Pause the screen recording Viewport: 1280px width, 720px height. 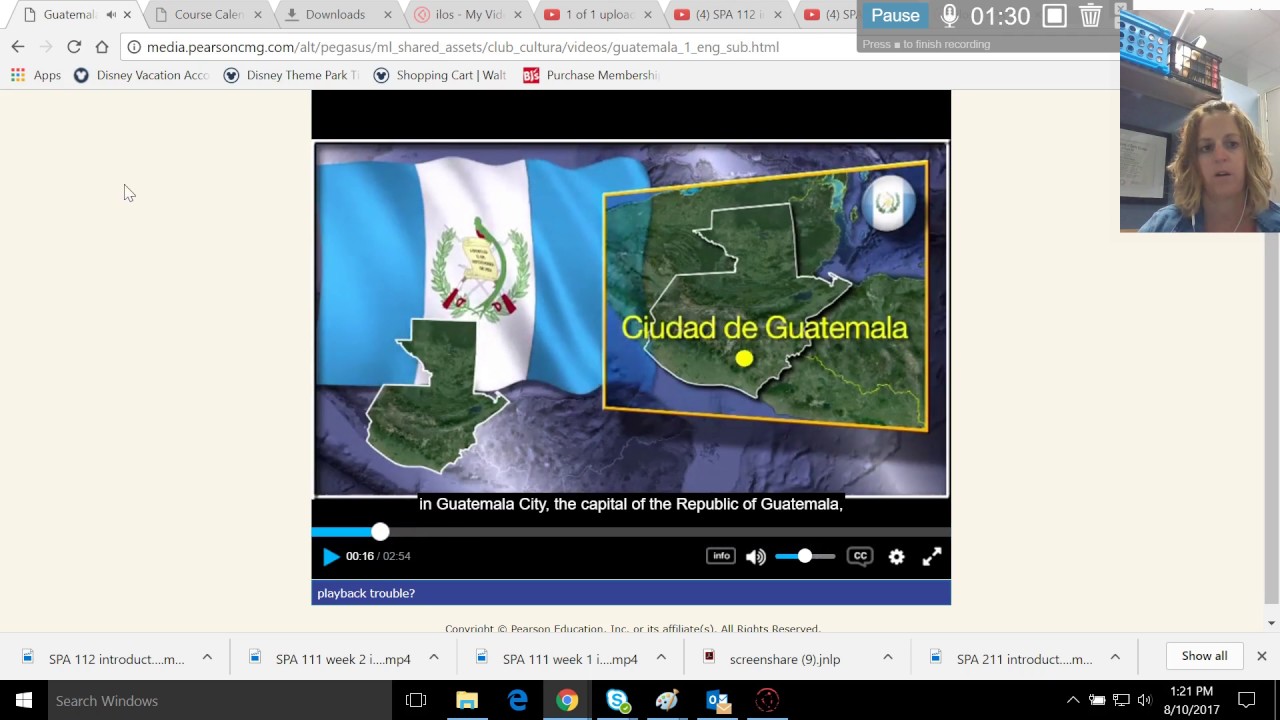point(895,16)
